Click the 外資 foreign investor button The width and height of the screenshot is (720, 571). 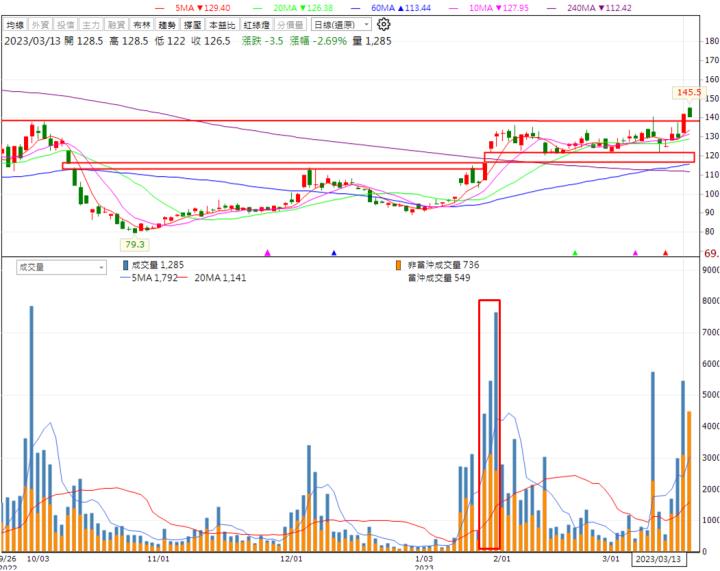41,23
